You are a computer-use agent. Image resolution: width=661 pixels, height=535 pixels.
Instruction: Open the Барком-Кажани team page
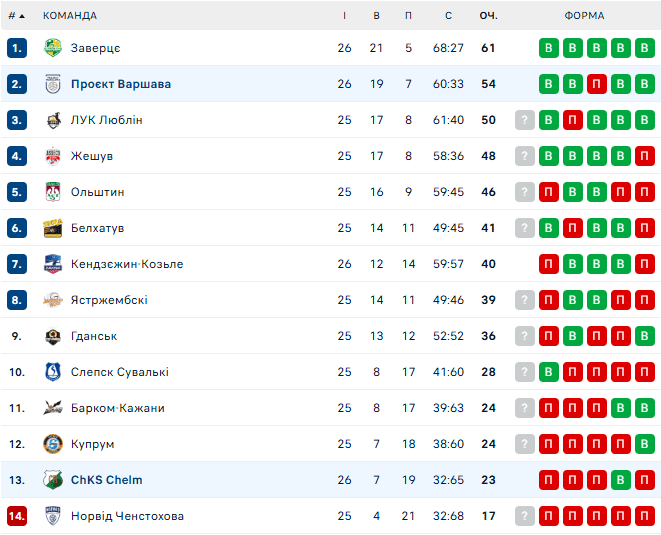pyautogui.click(x=117, y=408)
